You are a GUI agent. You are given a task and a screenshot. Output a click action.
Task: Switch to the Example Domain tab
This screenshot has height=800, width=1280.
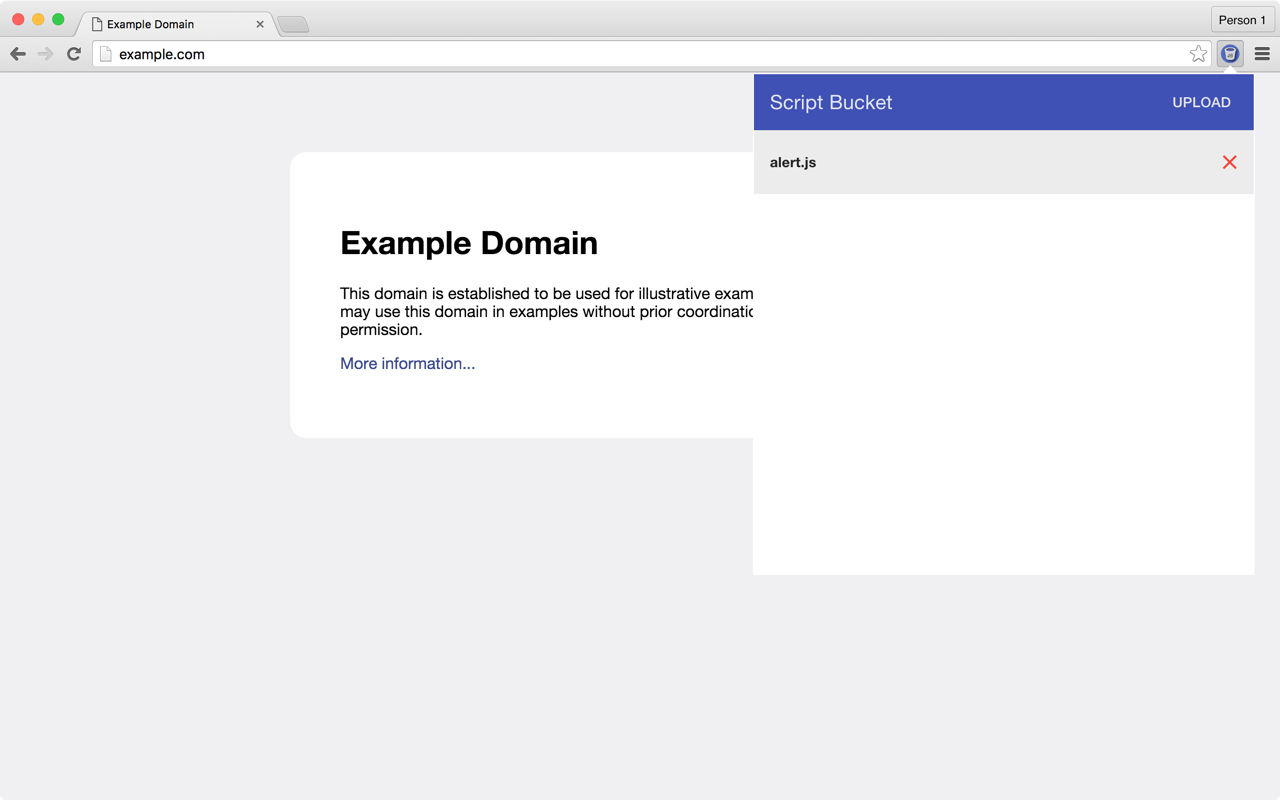point(177,24)
